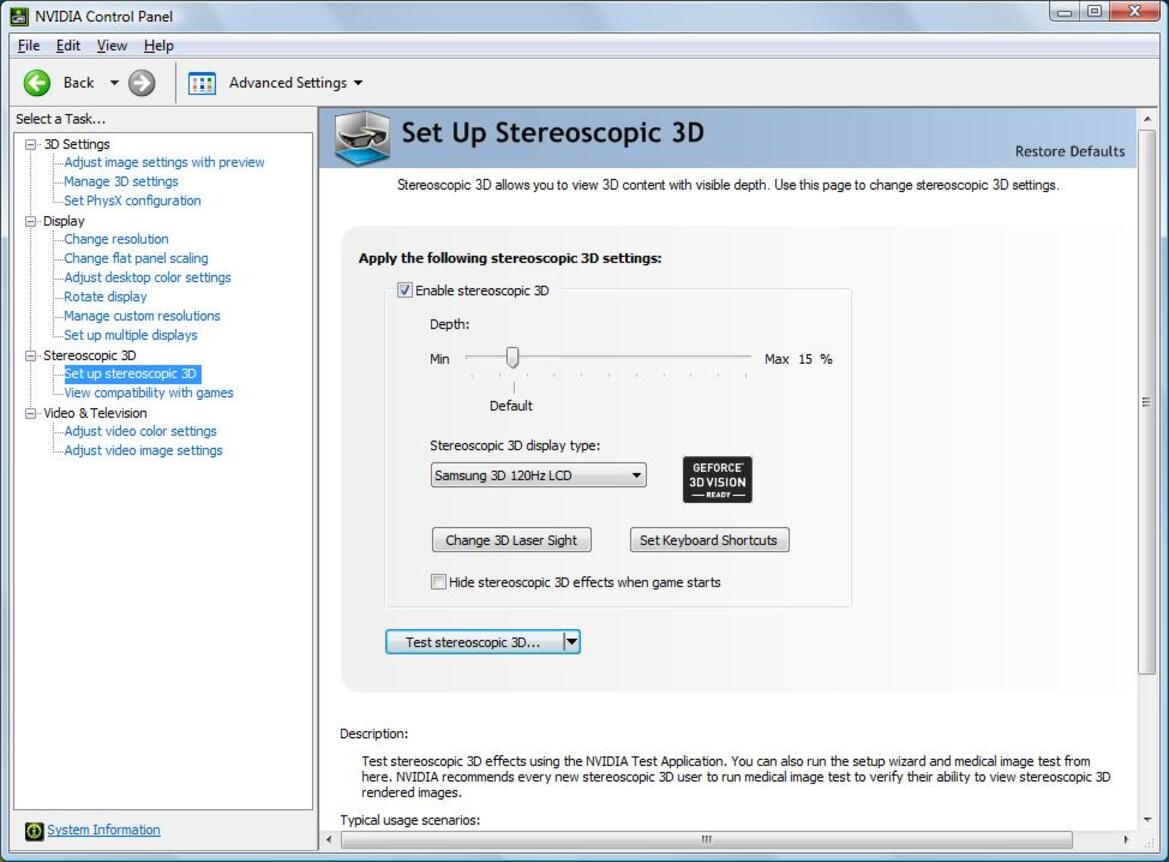Select Adjust video image settings task
This screenshot has height=862, width=1169.
click(143, 450)
